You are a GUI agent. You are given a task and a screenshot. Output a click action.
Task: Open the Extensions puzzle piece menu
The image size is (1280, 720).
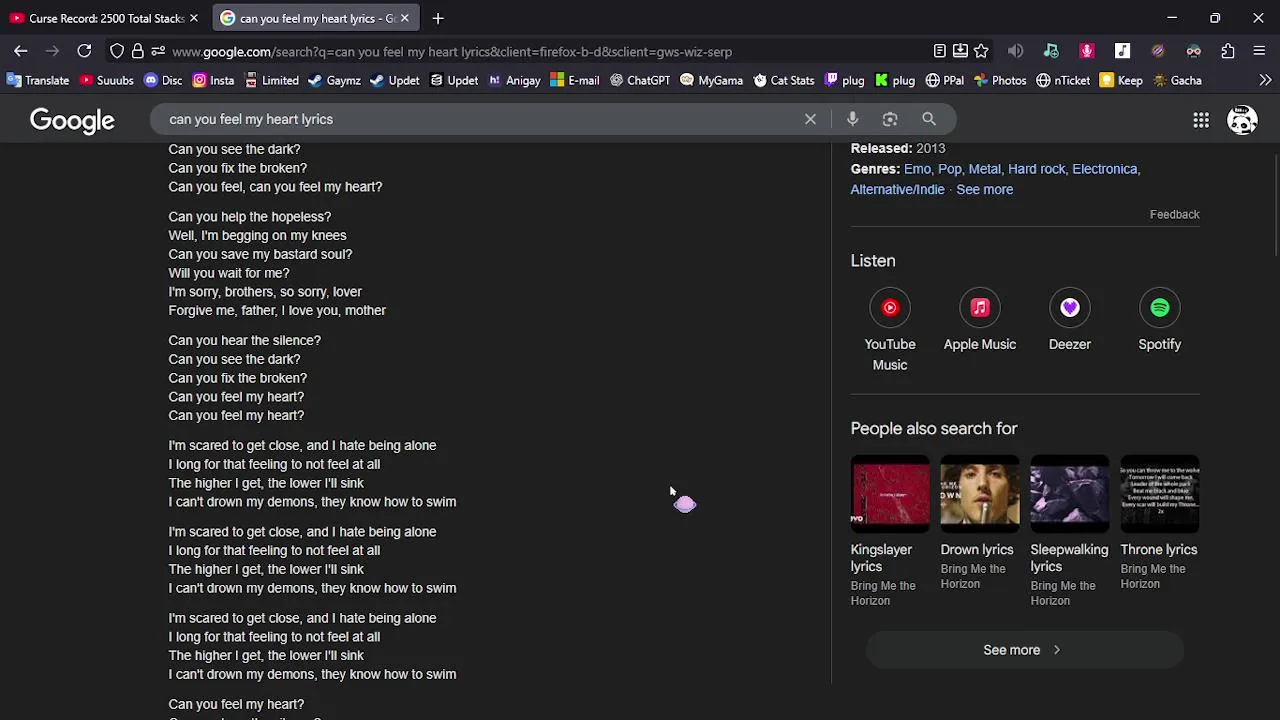pyautogui.click(x=1228, y=51)
